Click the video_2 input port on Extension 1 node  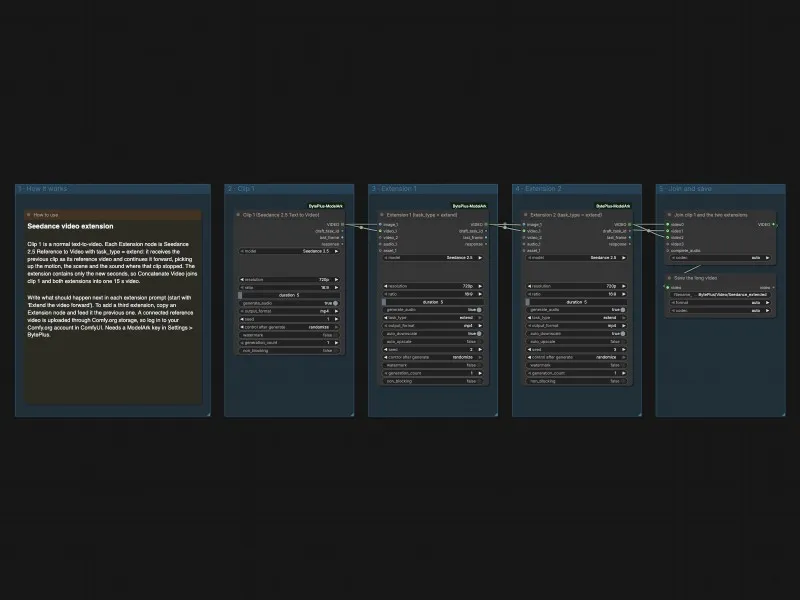point(380,238)
